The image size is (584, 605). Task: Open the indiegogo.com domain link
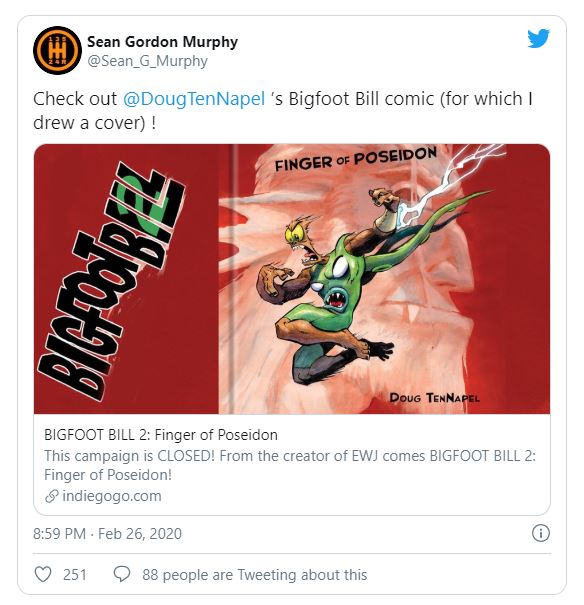pyautogui.click(x=112, y=496)
